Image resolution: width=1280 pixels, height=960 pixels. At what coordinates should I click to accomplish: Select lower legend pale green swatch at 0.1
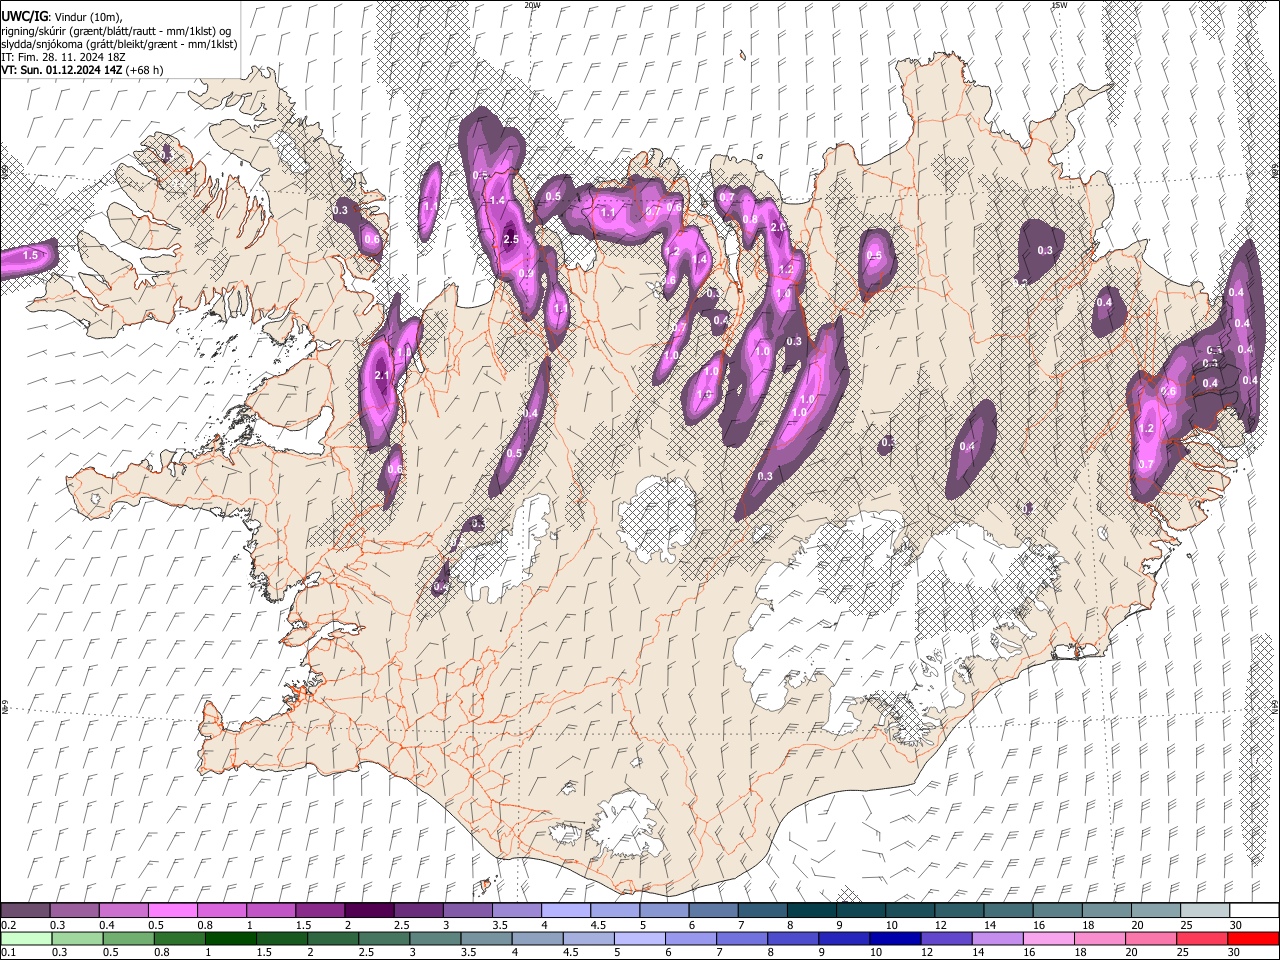pyautogui.click(x=26, y=938)
